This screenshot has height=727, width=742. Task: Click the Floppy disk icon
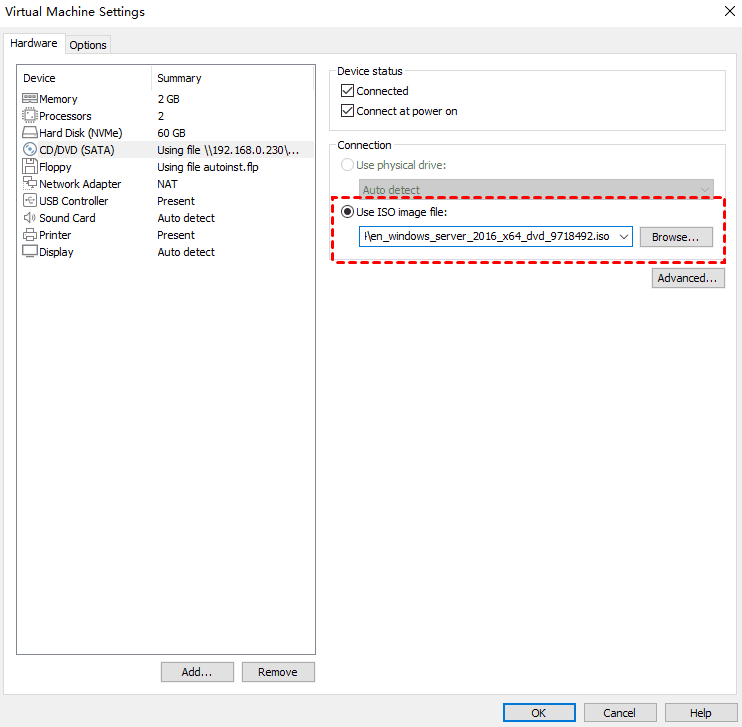30,167
